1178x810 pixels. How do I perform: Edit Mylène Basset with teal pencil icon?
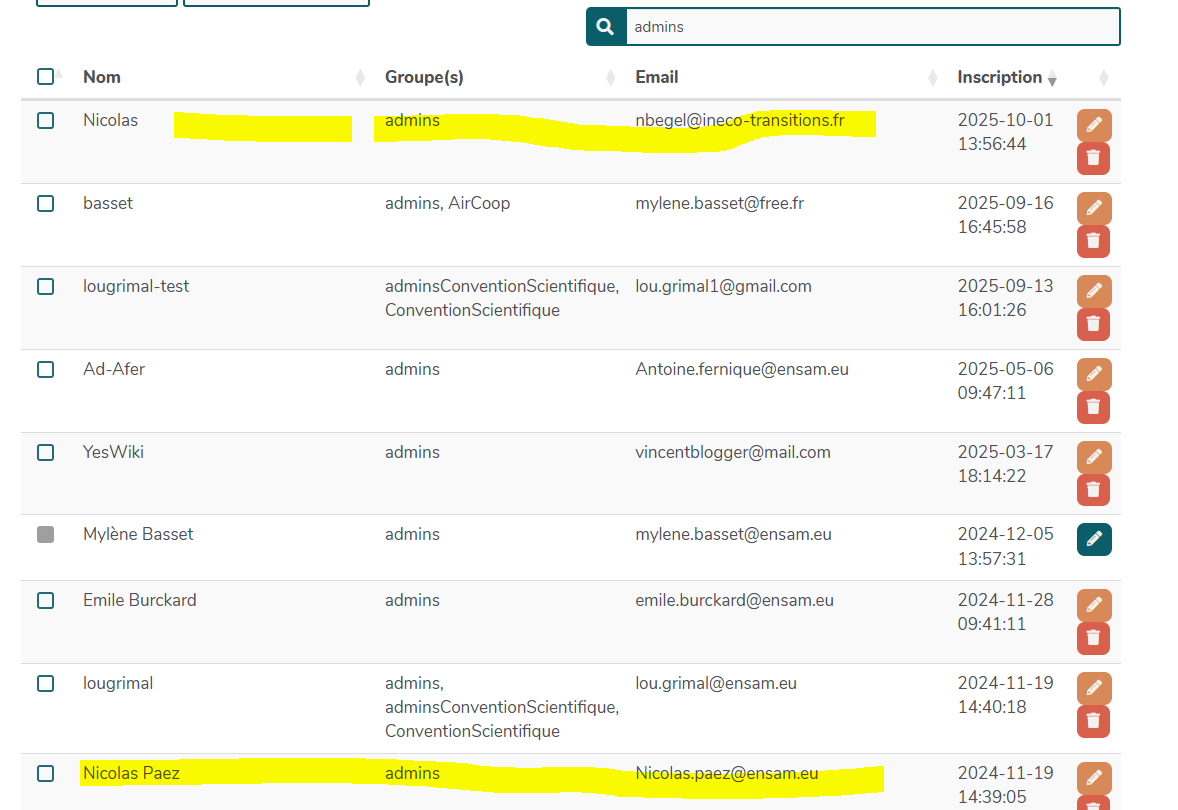coord(1093,539)
